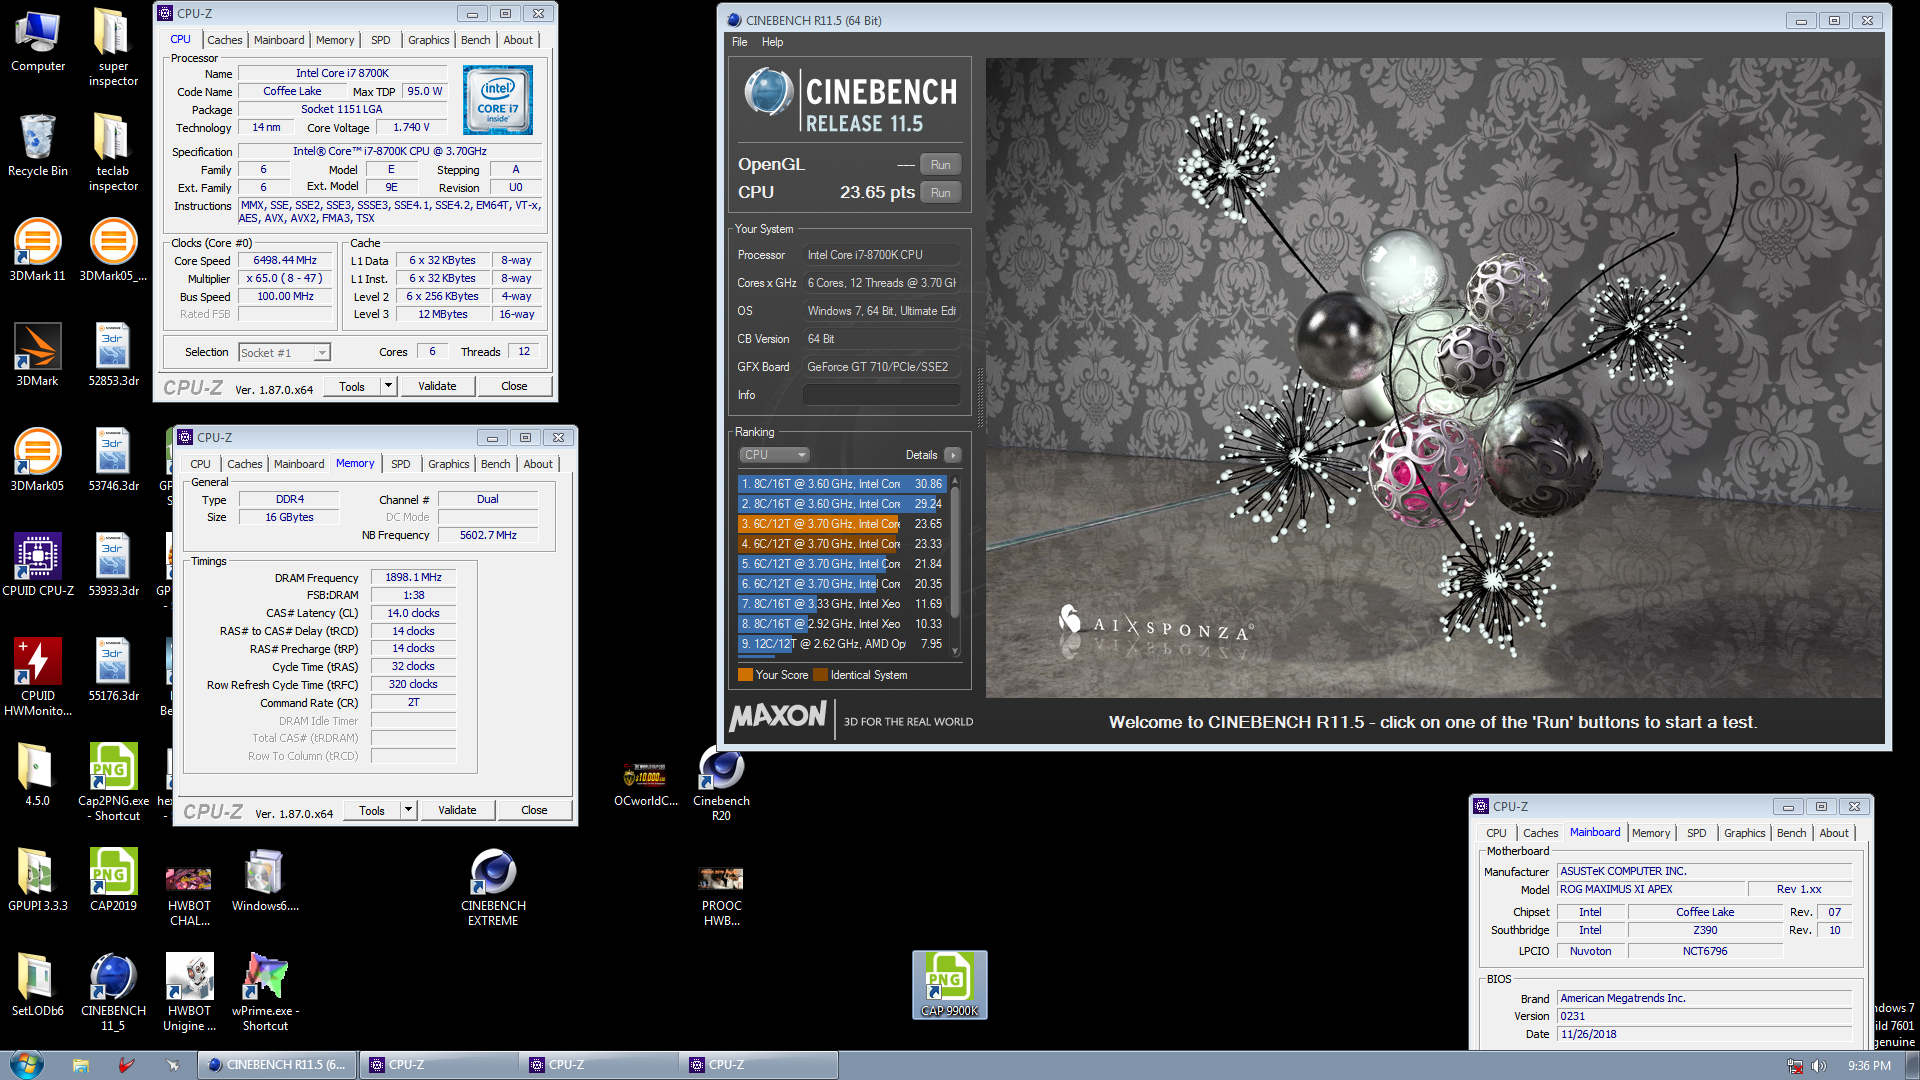Viewport: 1920px width, 1080px height.
Task: Open the 4.5.0 folder
Action: pyautogui.click(x=38, y=776)
